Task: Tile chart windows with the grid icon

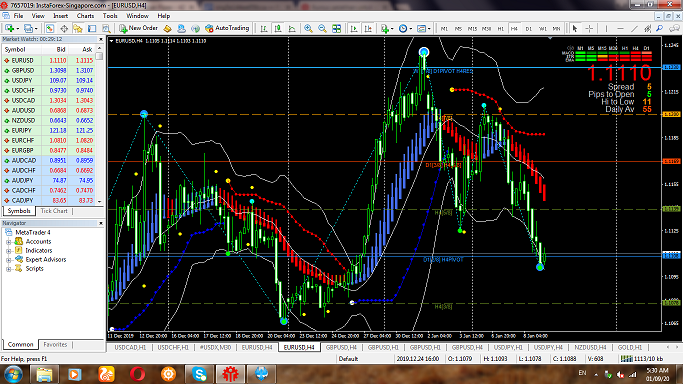Action: pos(337,28)
